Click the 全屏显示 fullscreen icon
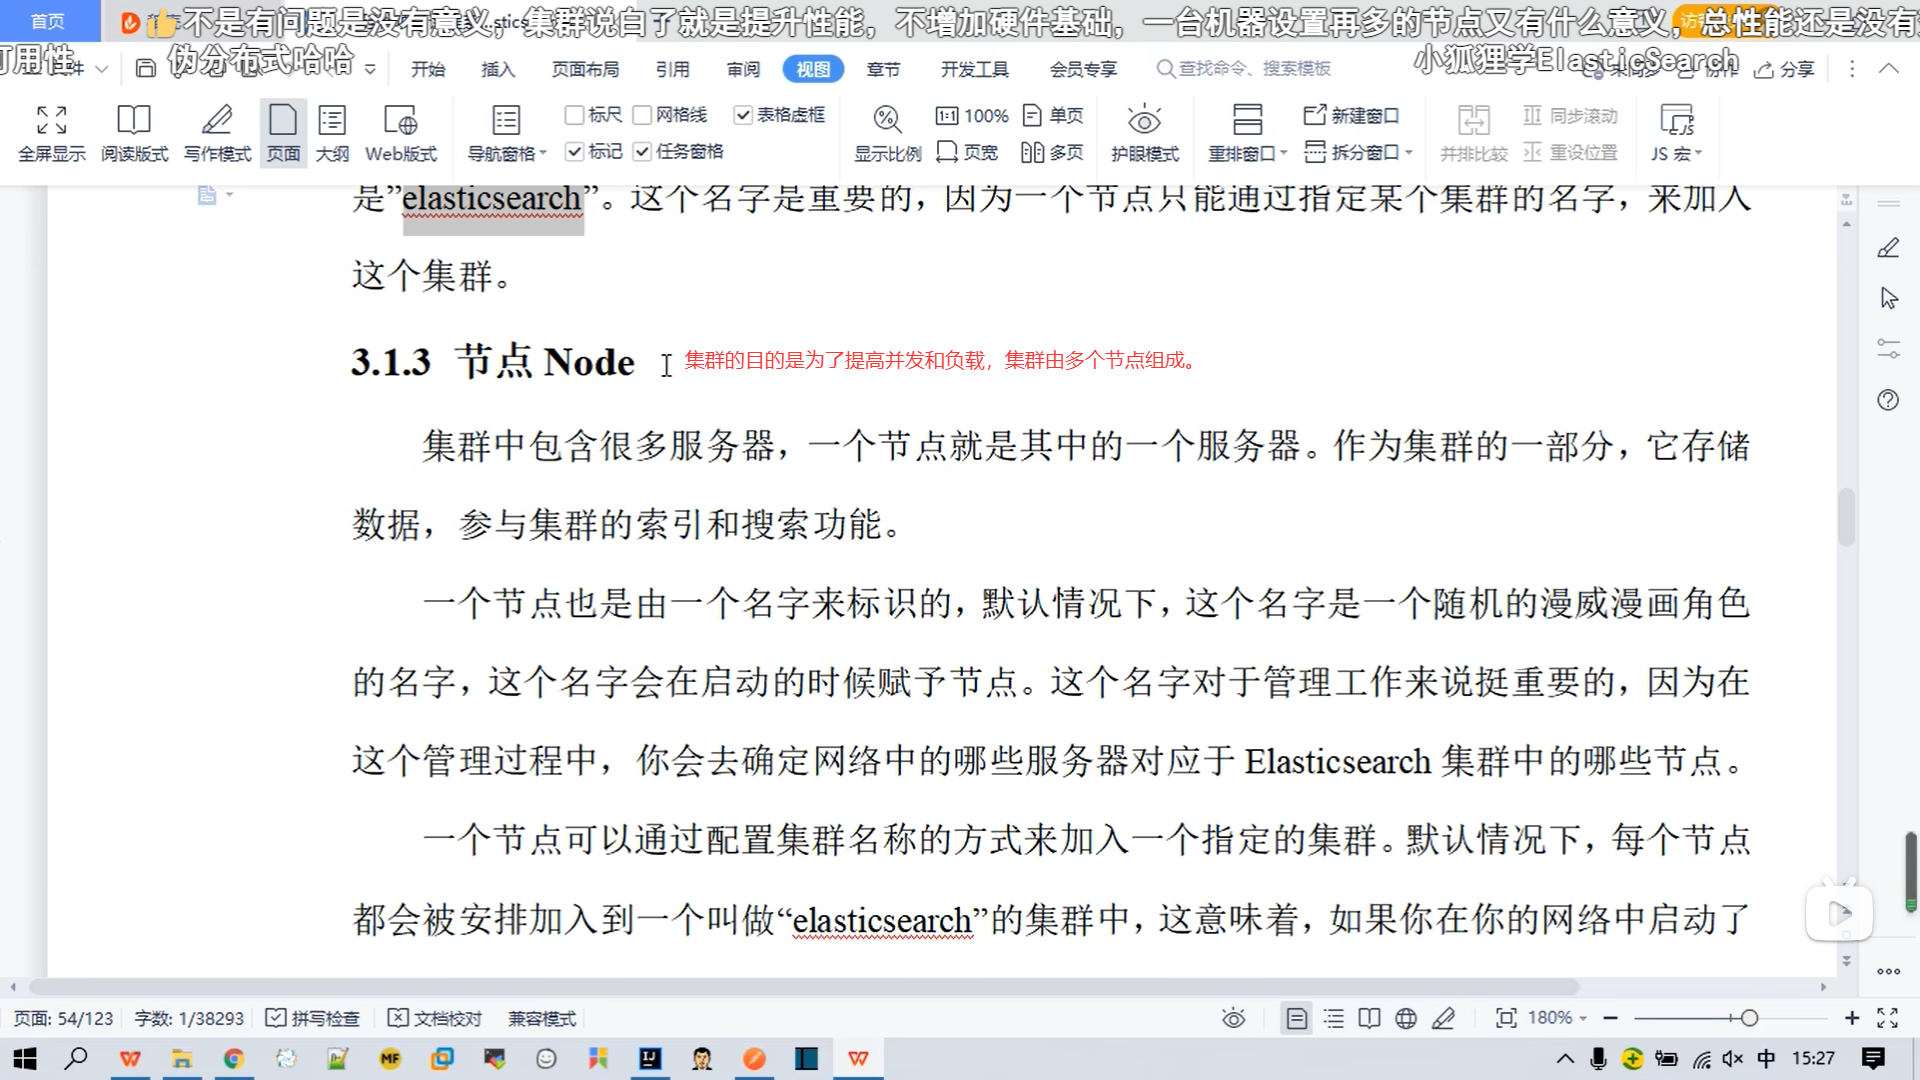The image size is (1920, 1080). tap(51, 120)
